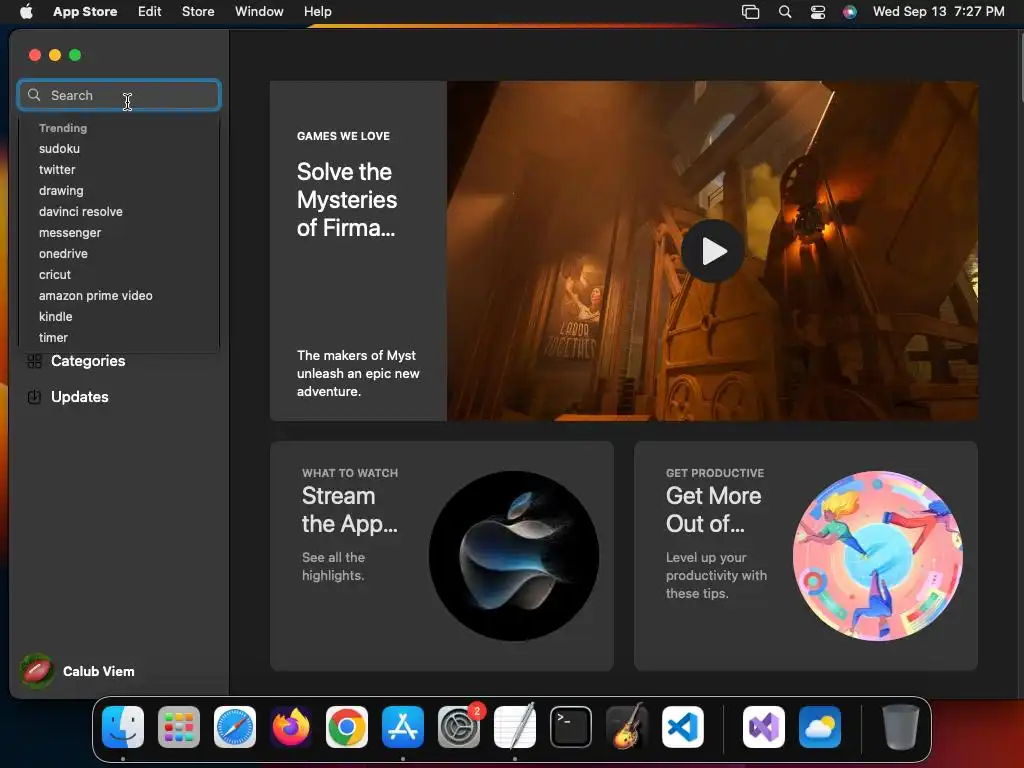
Task: Select trending search 'sudoku'
Action: [x=59, y=149]
